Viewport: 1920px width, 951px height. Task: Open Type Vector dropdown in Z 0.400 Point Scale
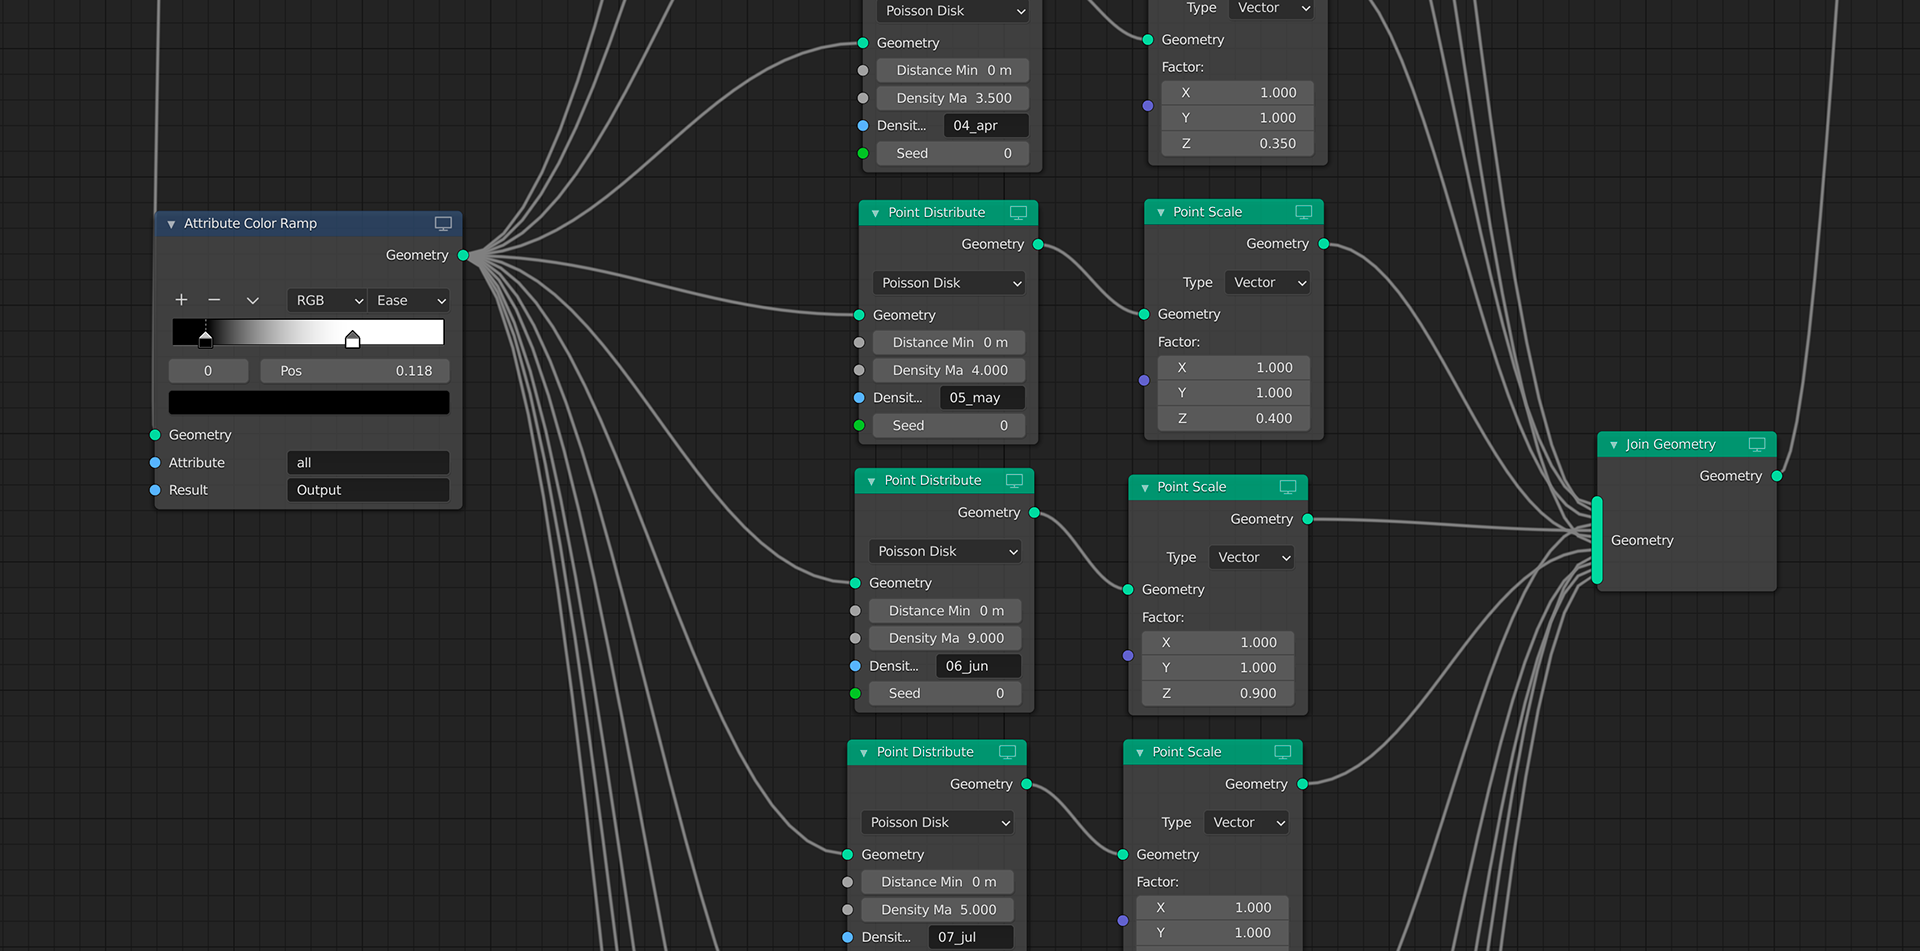pos(1268,283)
